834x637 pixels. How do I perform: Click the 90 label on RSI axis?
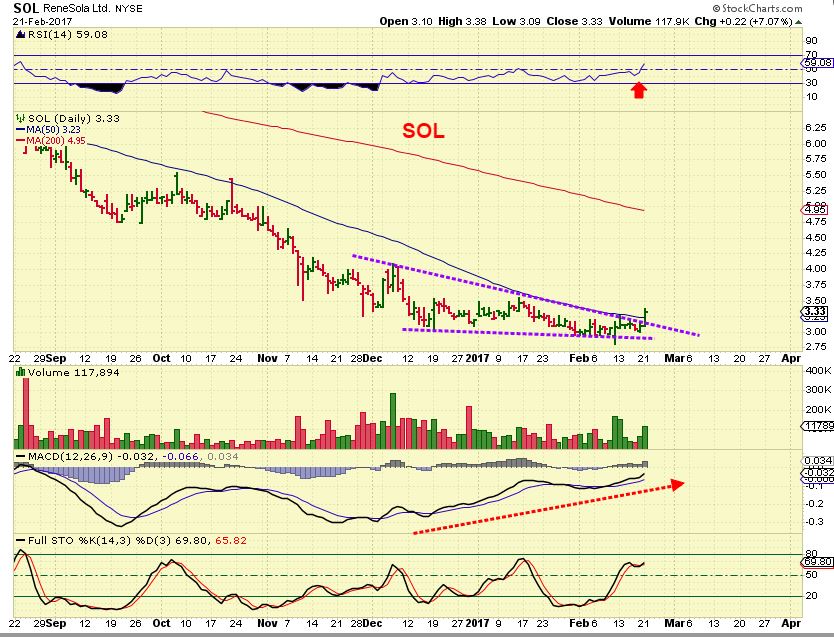(x=811, y=41)
